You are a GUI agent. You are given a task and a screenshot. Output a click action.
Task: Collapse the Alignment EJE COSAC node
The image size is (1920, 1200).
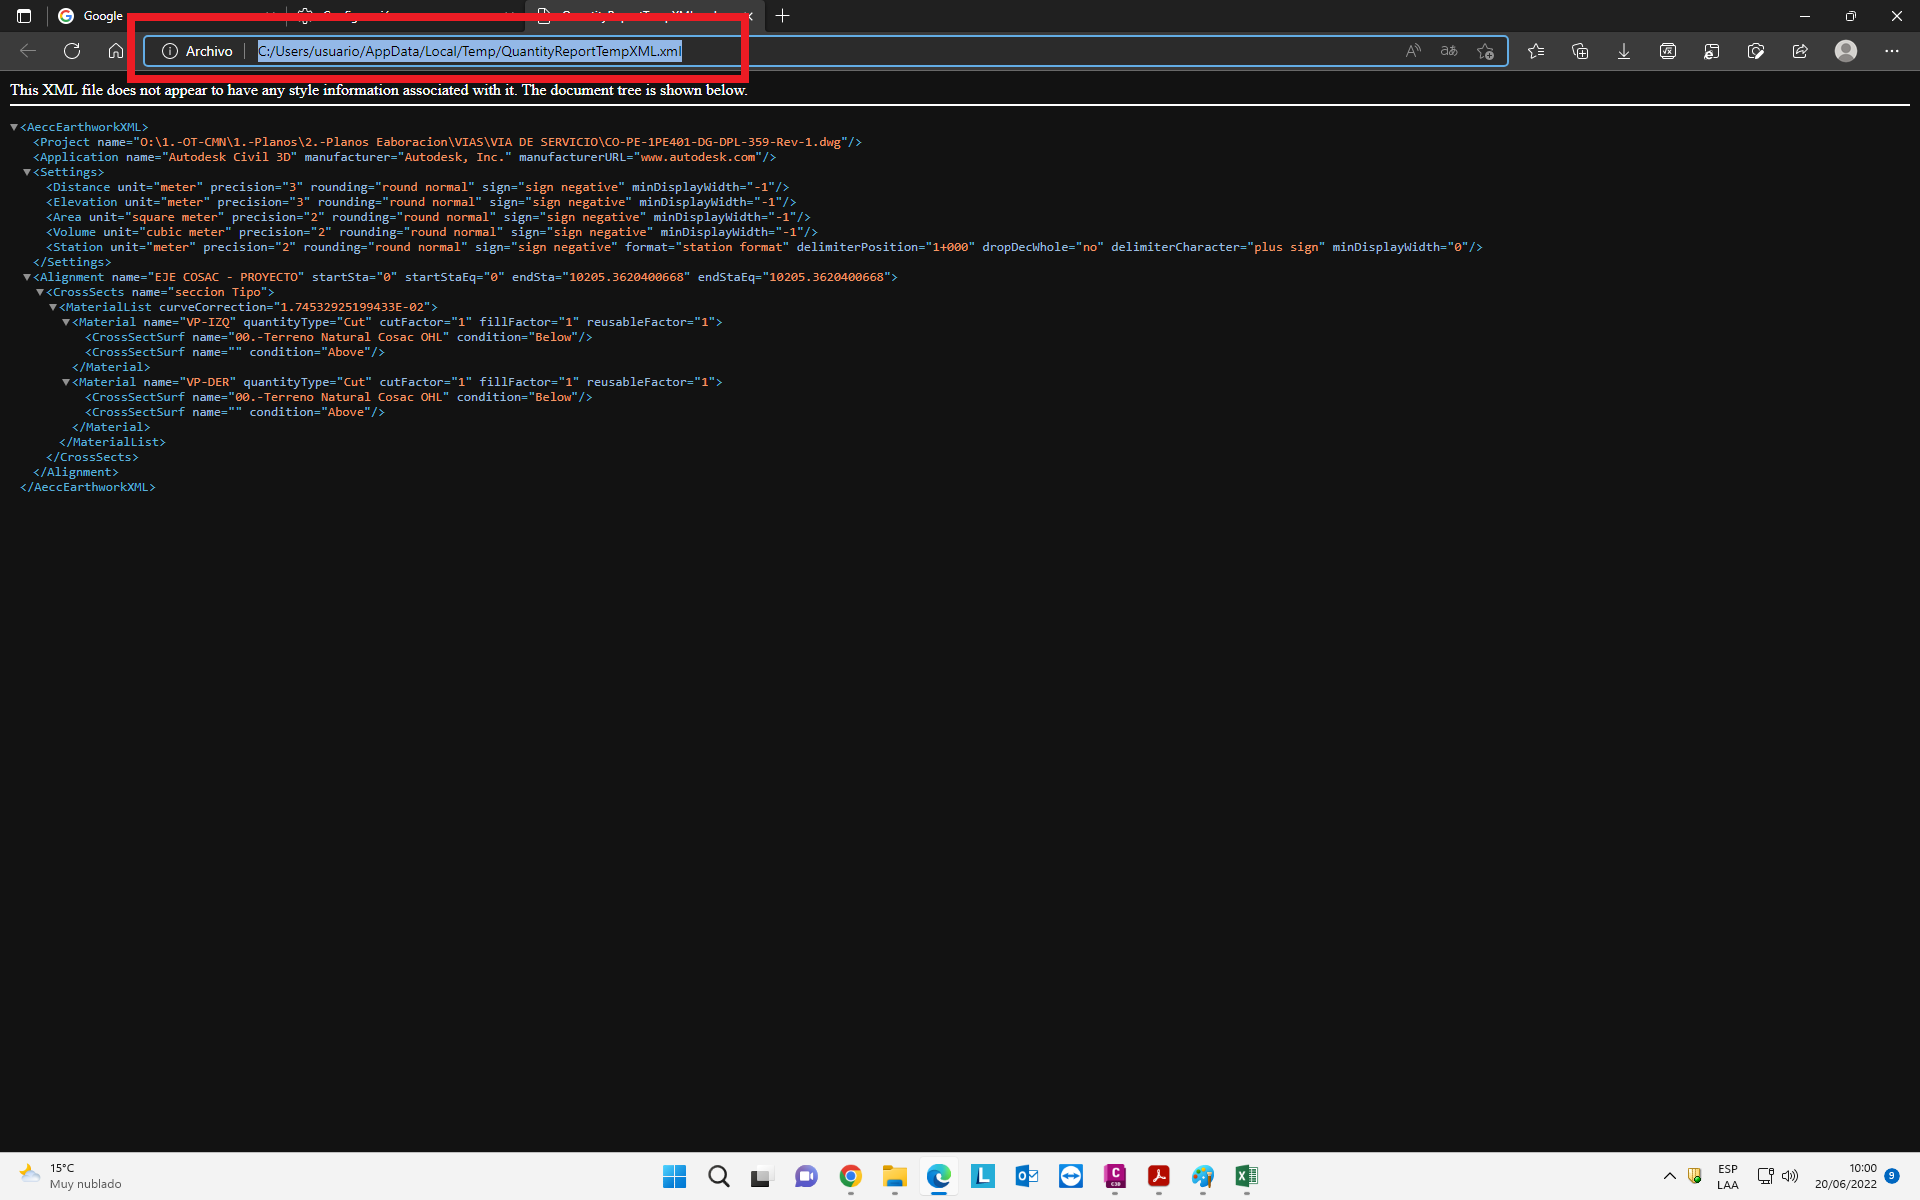click(27, 277)
